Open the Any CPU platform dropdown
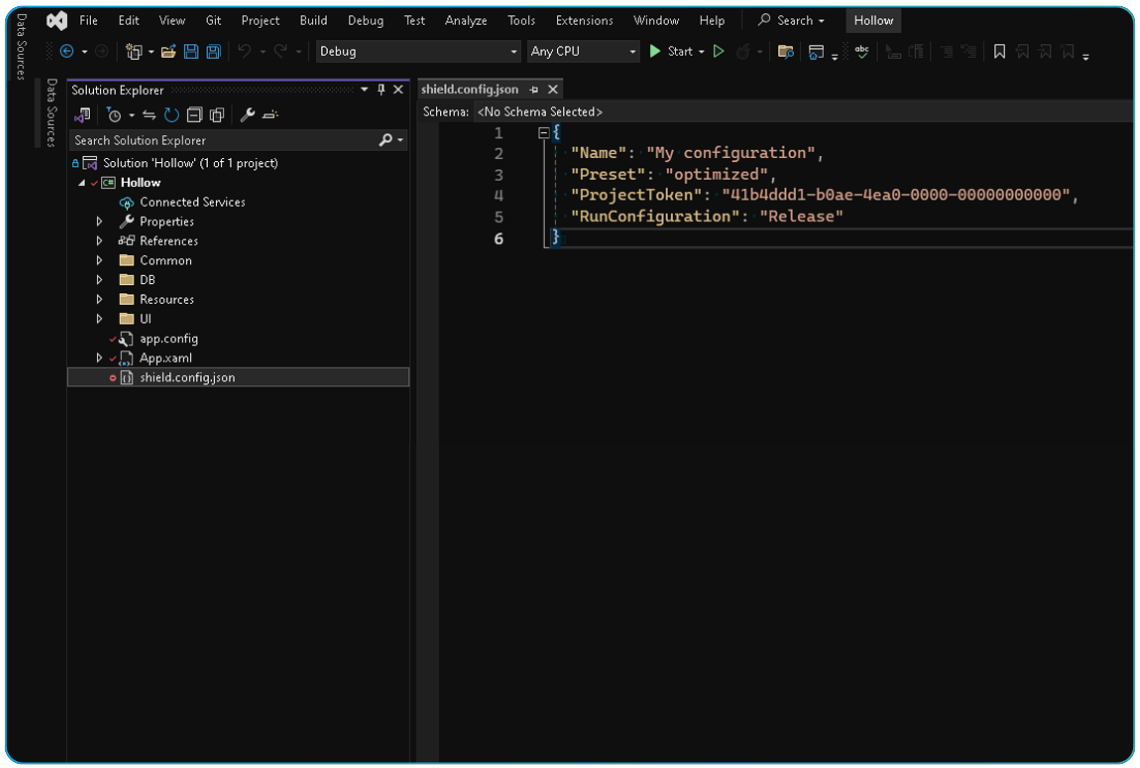This screenshot has height=768, width=1140. point(583,51)
